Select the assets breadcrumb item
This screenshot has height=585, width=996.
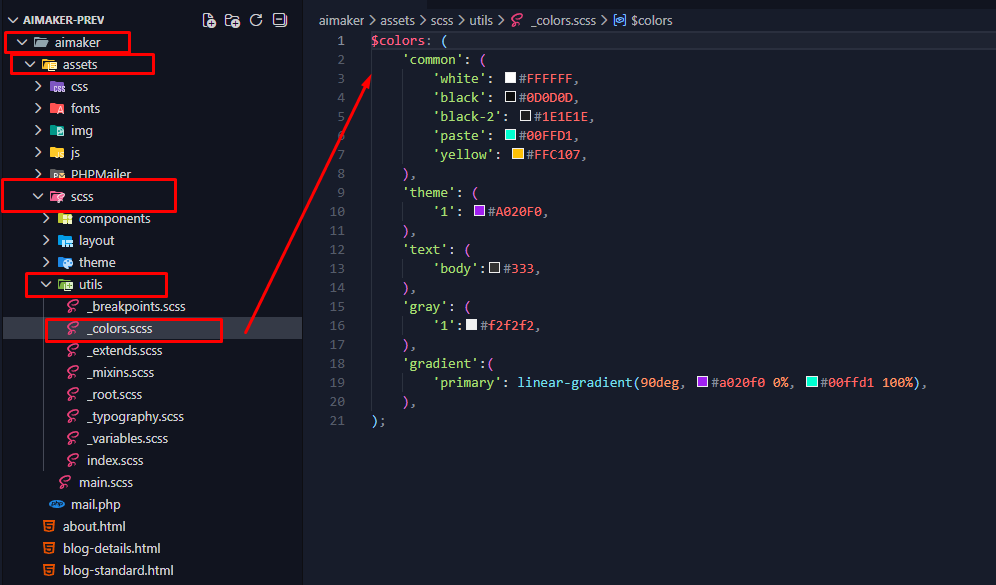(x=397, y=20)
